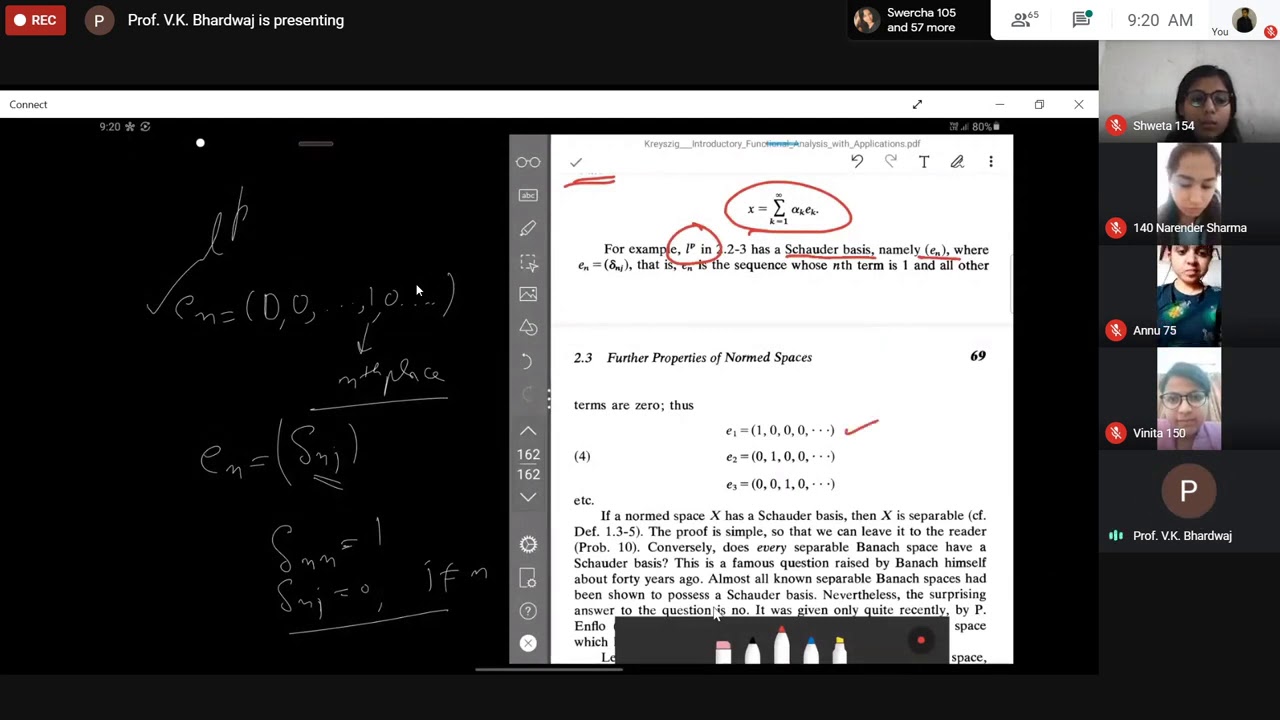
Task: Click muted mic icon beside Vinita 150
Action: click(1116, 433)
